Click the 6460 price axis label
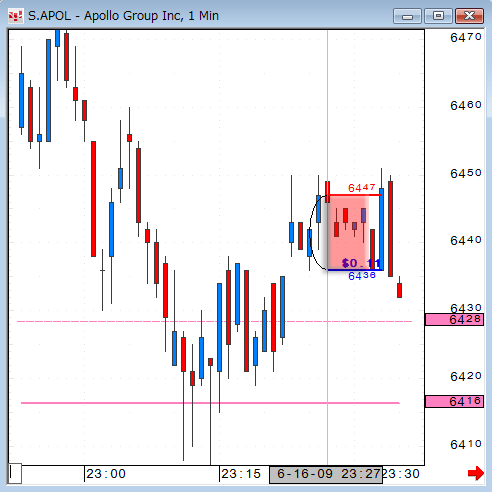The image size is (492, 492). point(466,105)
